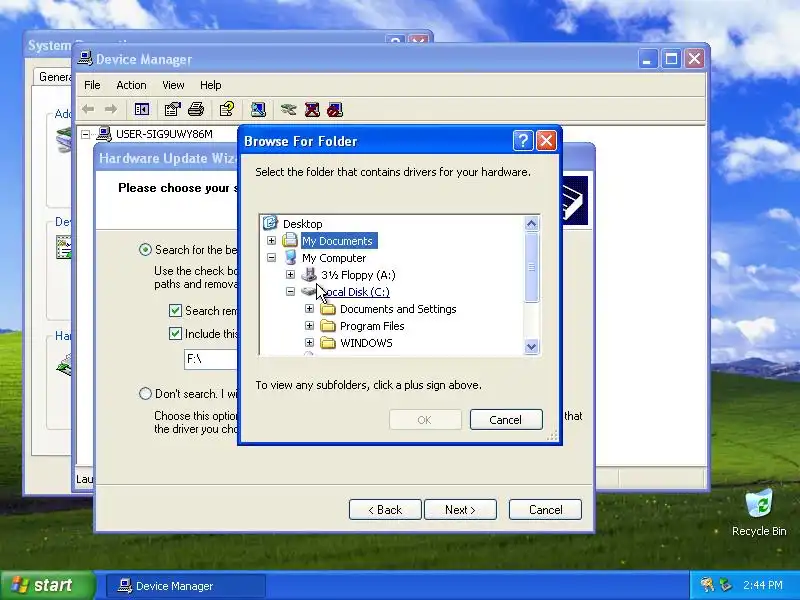
Task: Click the Uninstall device toolbar icon
Action: (x=312, y=109)
